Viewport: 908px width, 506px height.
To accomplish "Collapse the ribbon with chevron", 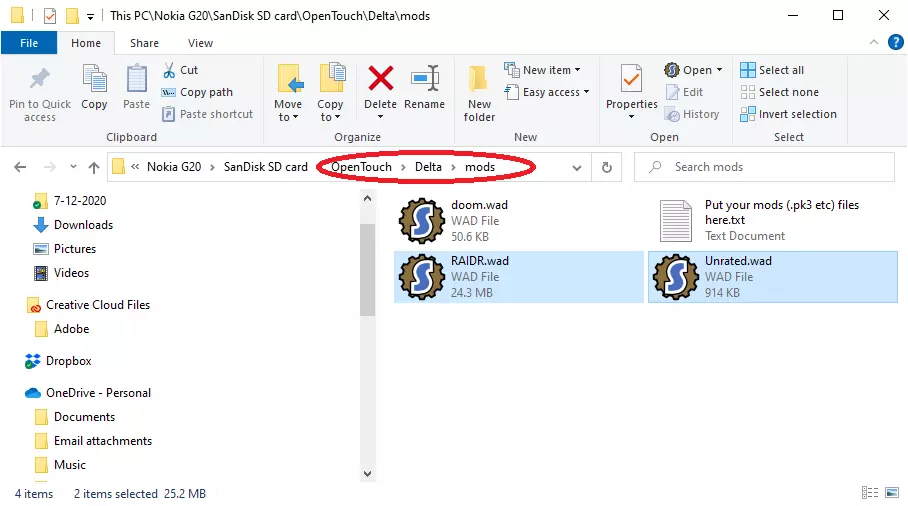I will pyautogui.click(x=874, y=42).
